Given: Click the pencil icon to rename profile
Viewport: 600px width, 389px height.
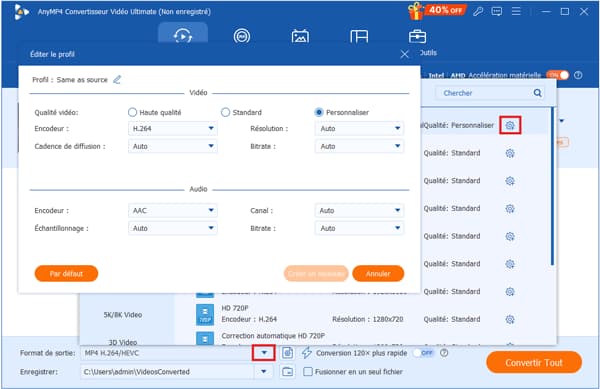Looking at the screenshot, I should pyautogui.click(x=117, y=80).
